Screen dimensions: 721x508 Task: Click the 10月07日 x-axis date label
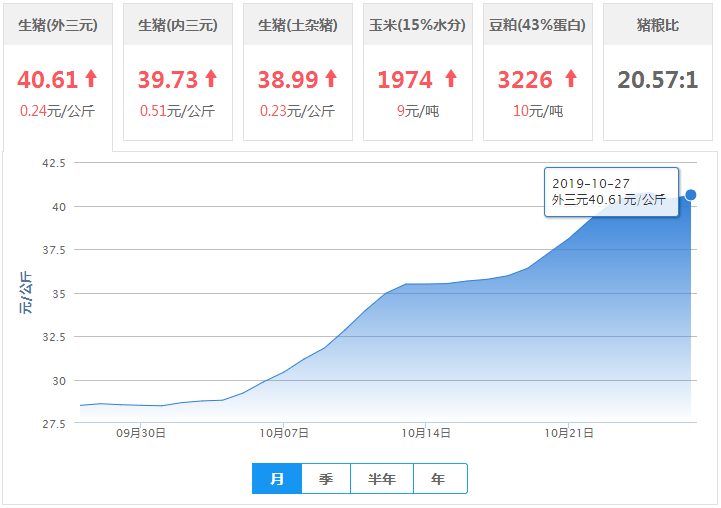pyautogui.click(x=284, y=433)
